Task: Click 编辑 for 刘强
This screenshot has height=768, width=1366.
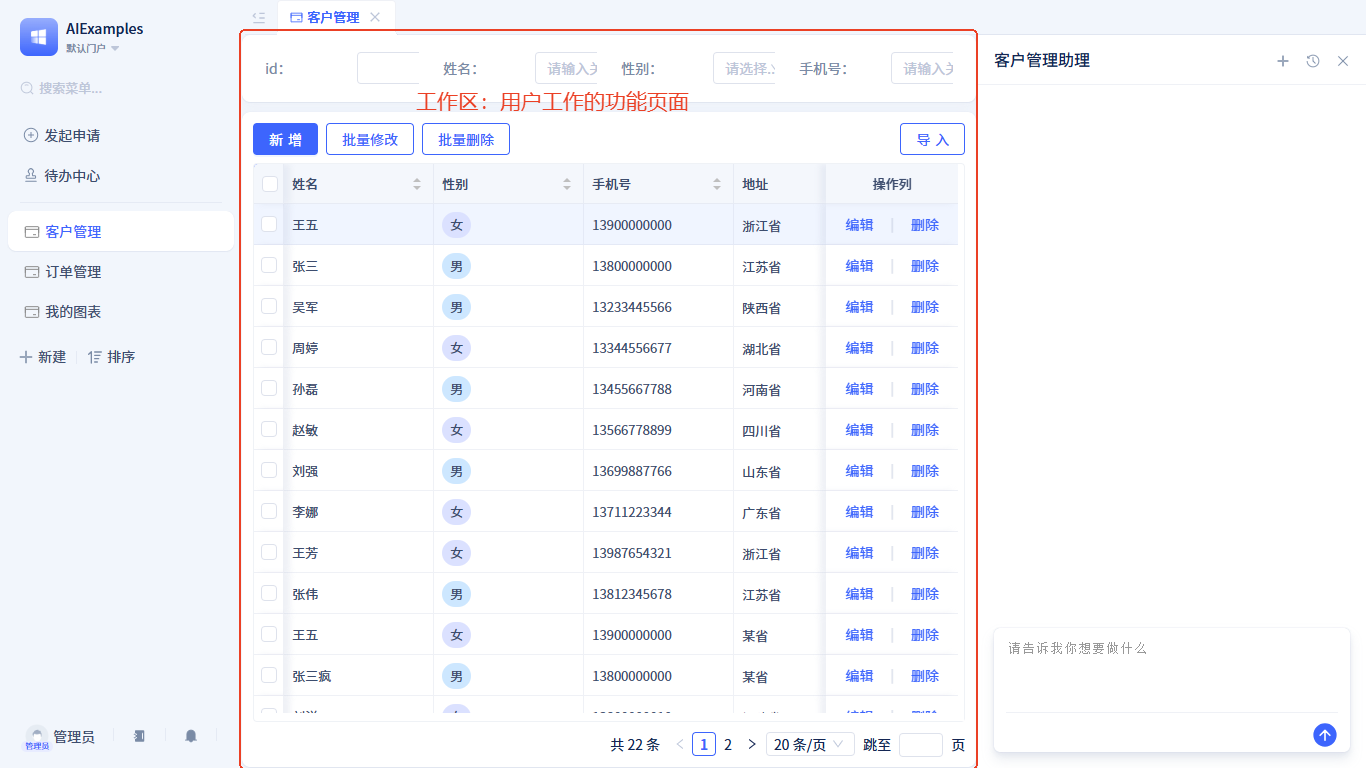Action: tap(859, 471)
